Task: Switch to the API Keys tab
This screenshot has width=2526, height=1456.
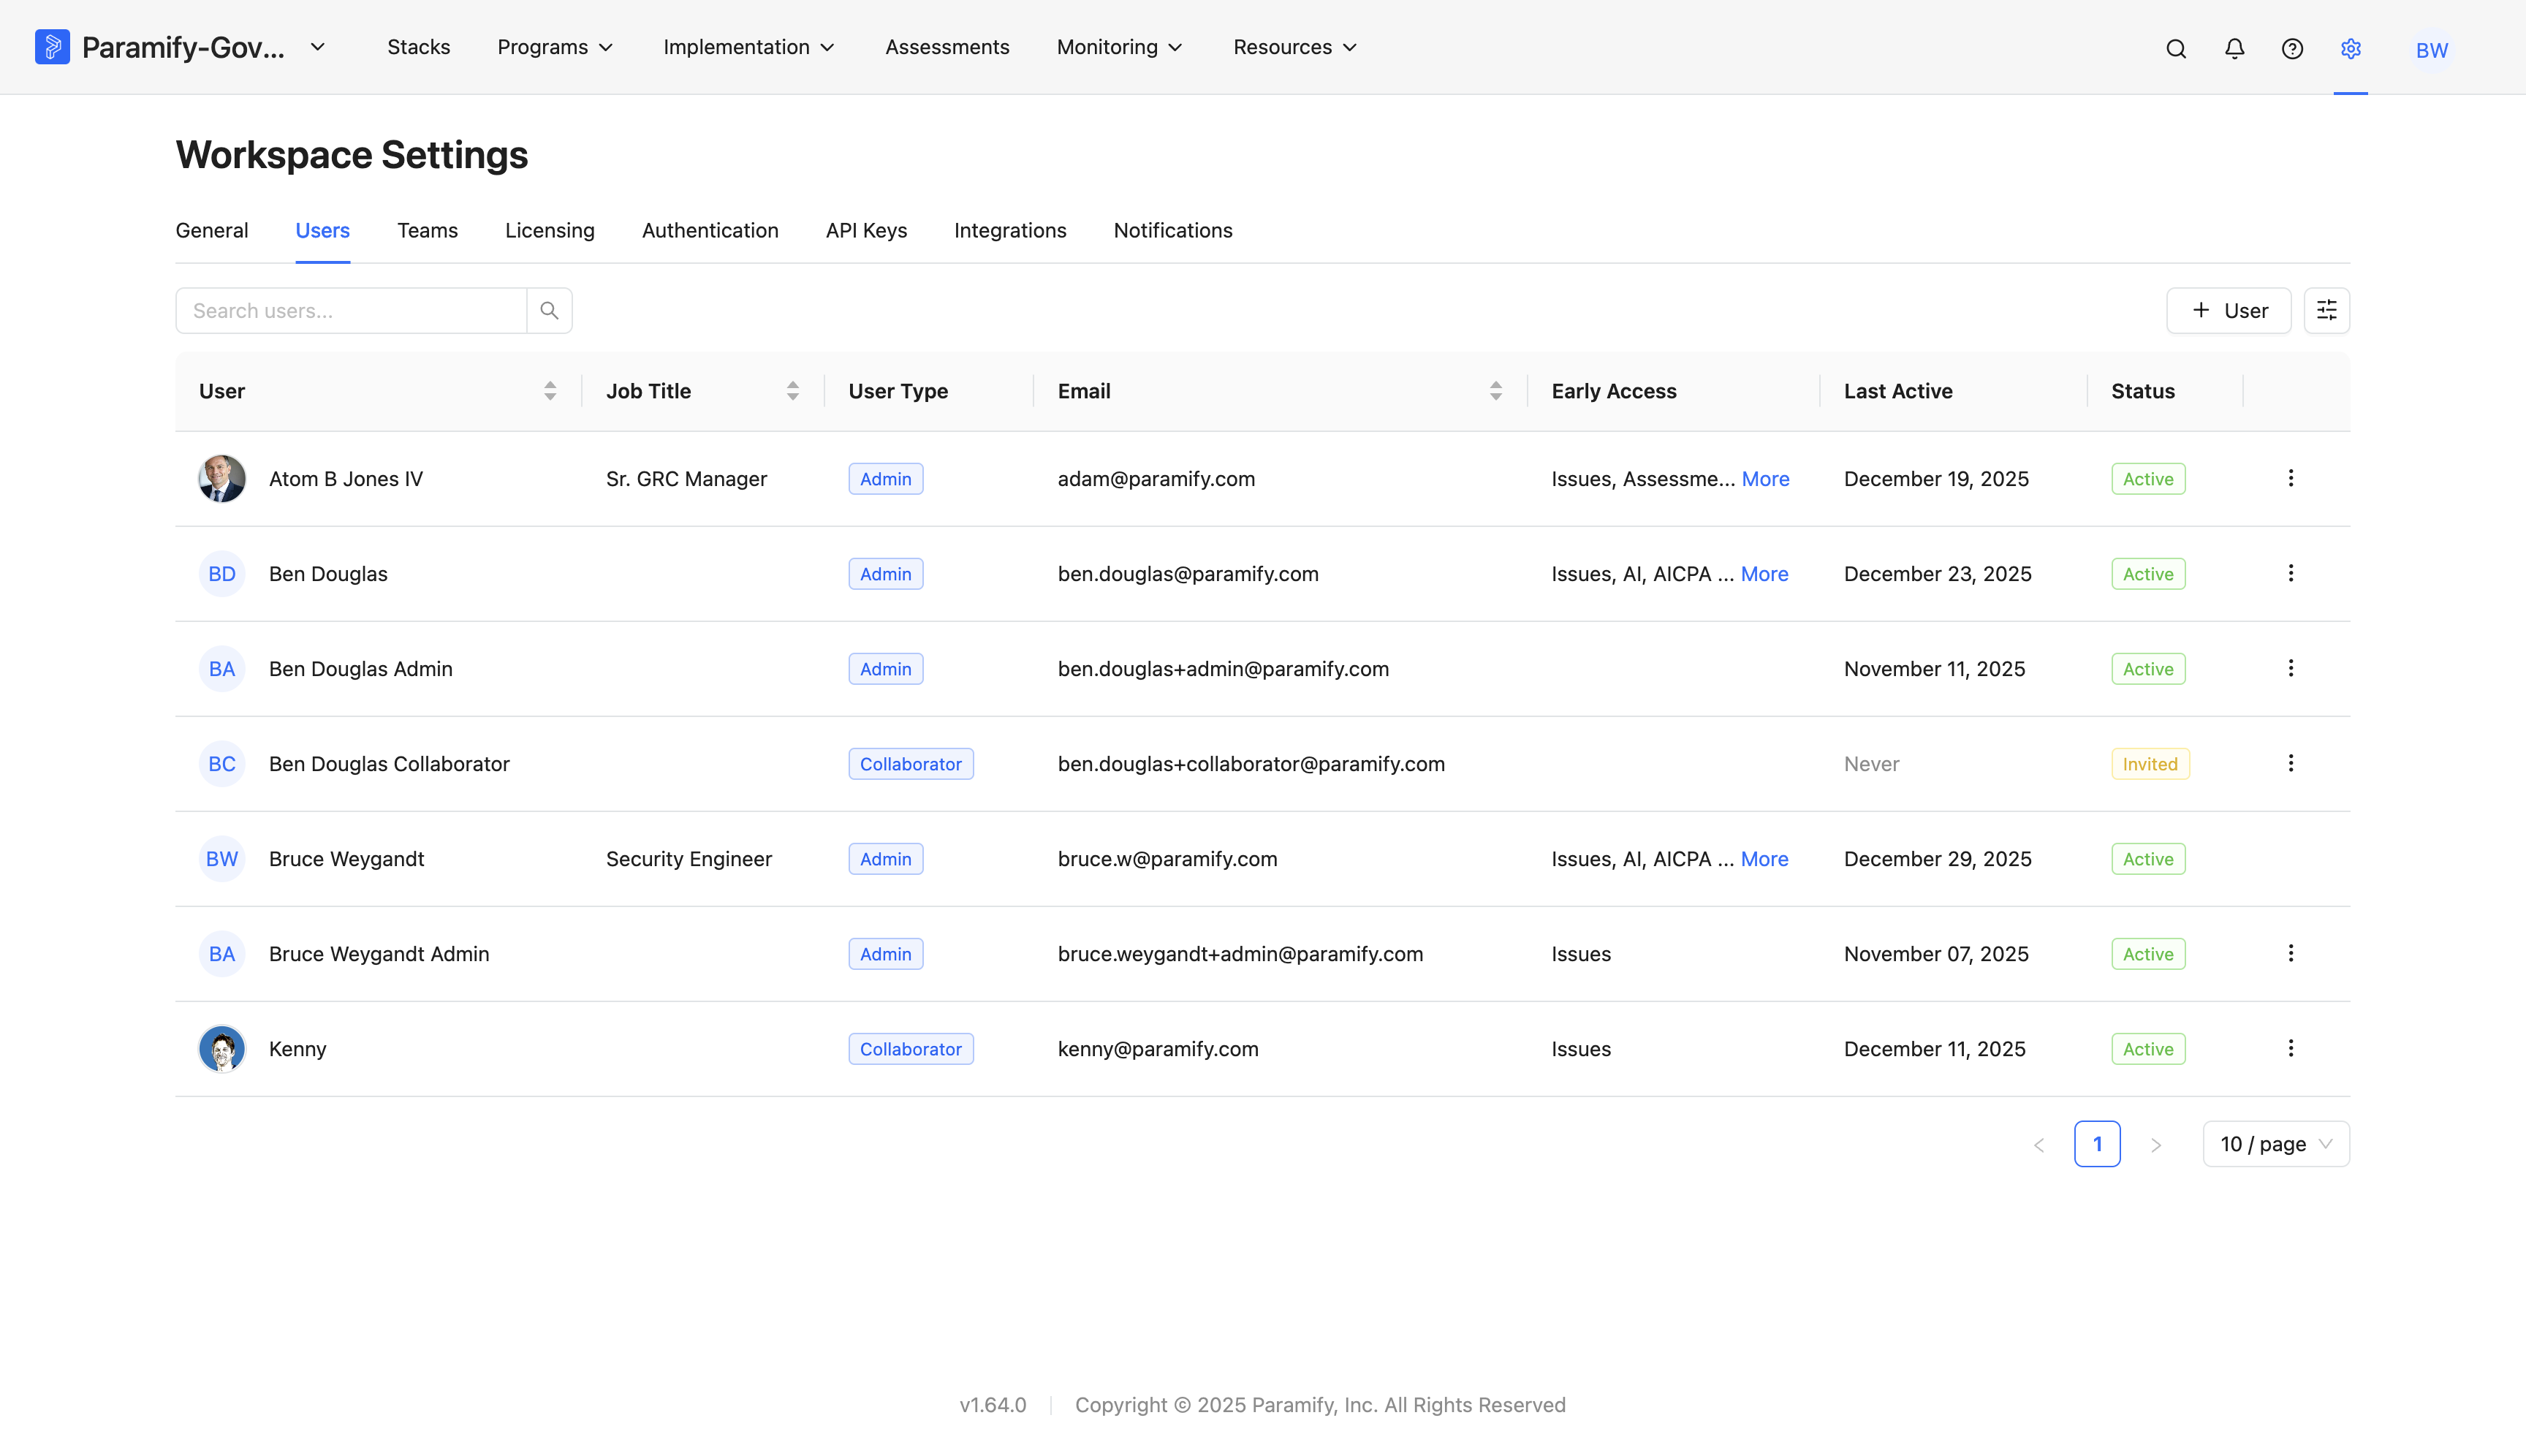Action: [866, 230]
